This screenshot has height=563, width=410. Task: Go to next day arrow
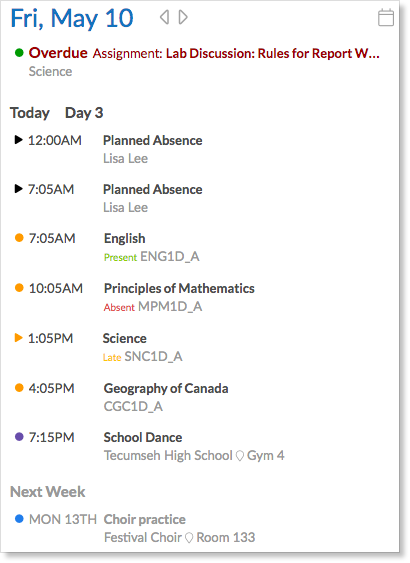(x=183, y=17)
